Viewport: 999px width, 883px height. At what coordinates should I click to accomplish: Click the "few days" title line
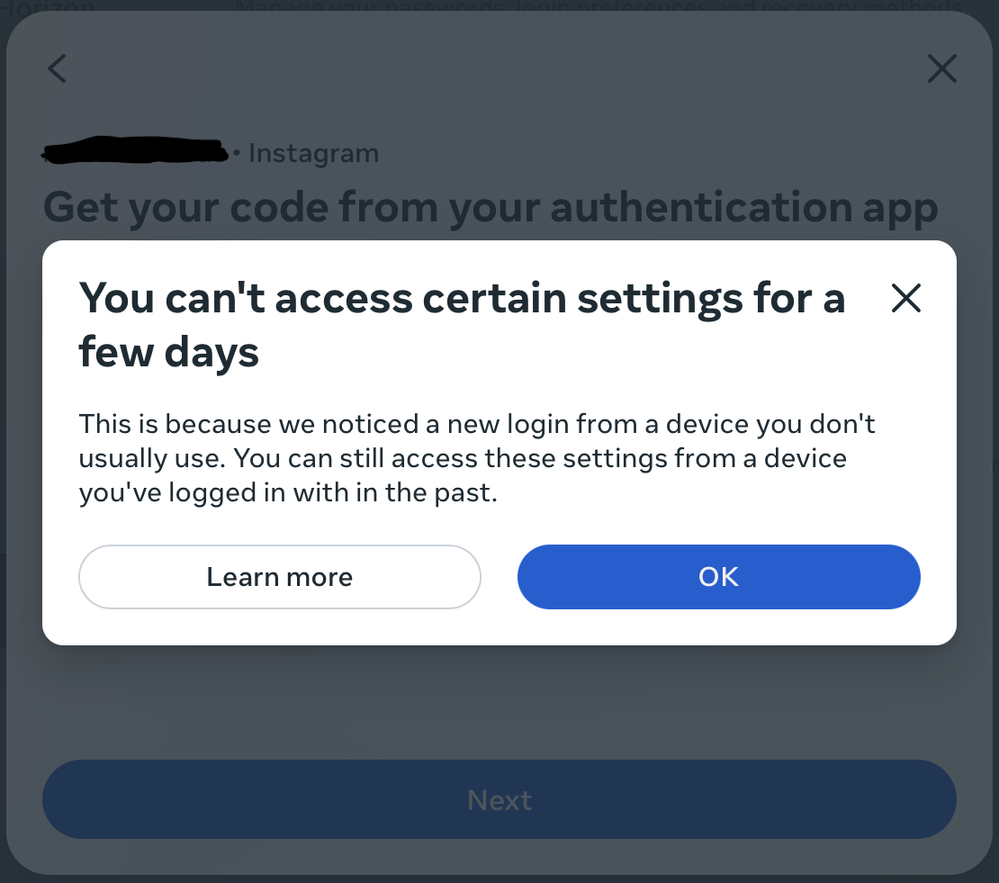tap(169, 352)
